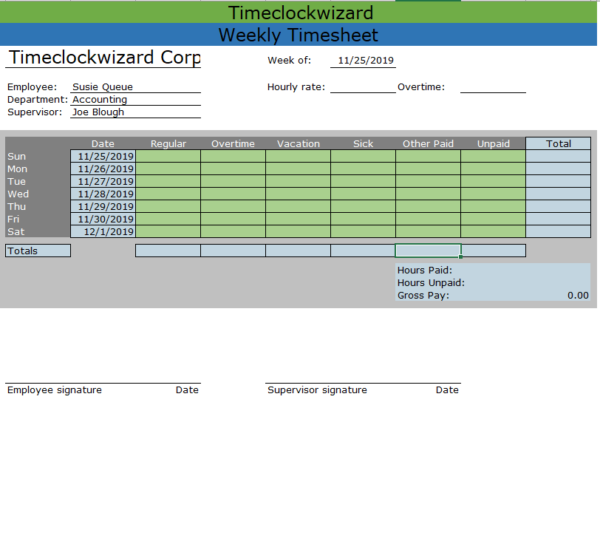Select the Sick totals cell
600x558 pixels.
coord(363,251)
